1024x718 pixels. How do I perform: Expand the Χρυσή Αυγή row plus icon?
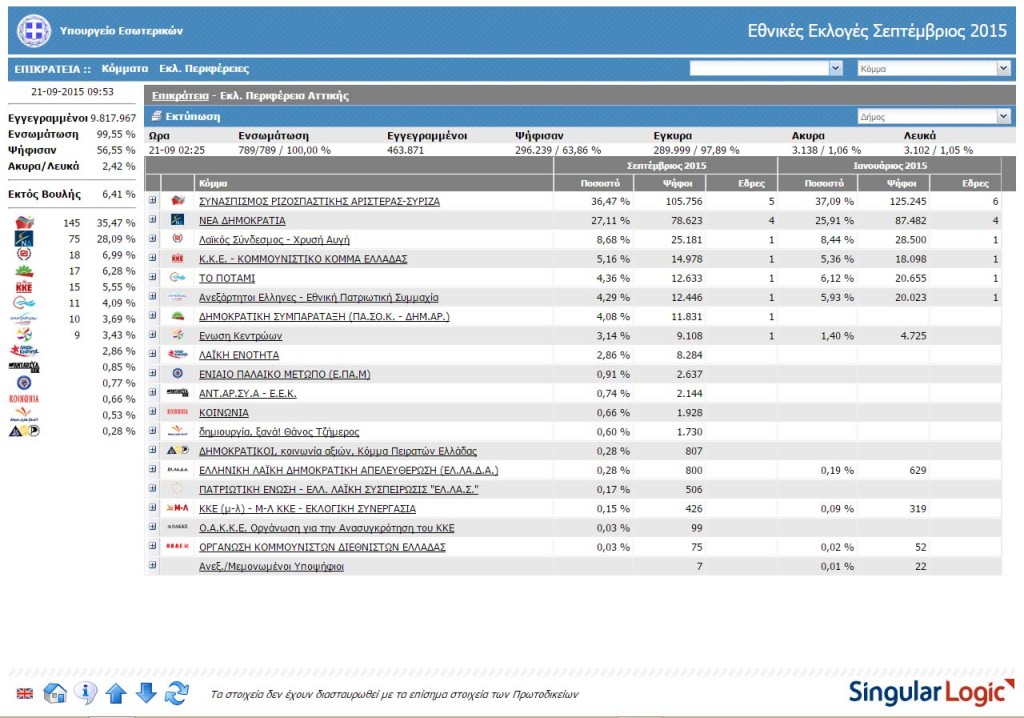pos(153,239)
